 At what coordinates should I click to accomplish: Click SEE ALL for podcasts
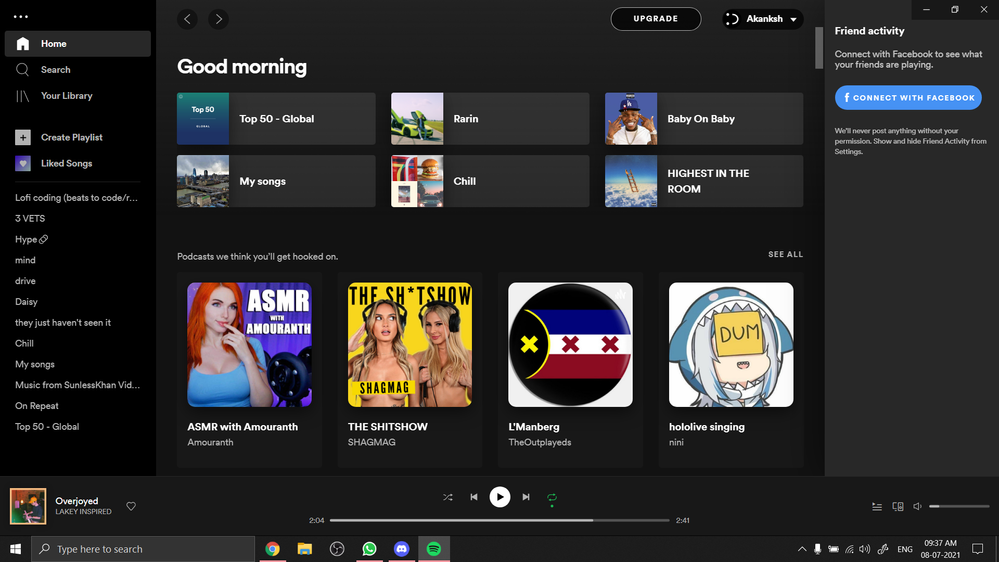[785, 254]
